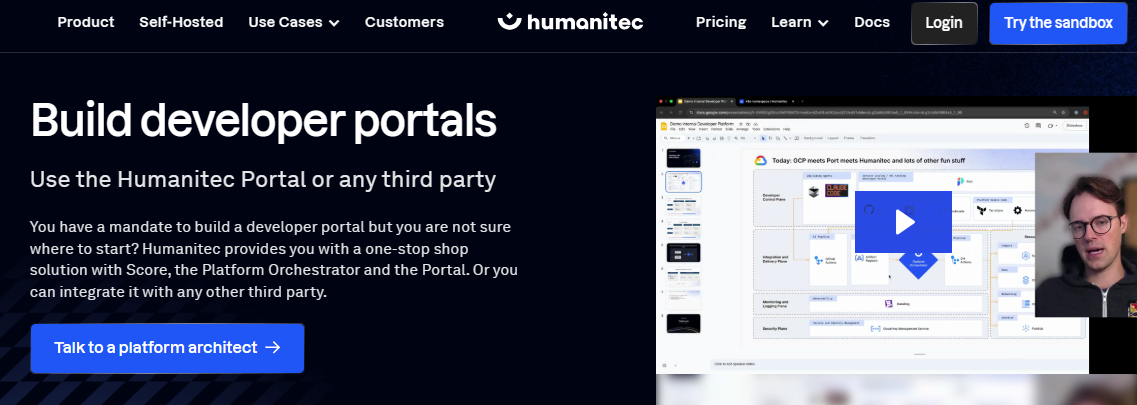This screenshot has width=1137, height=405.
Task: Click Try the sandbox button
Action: 1058,23
